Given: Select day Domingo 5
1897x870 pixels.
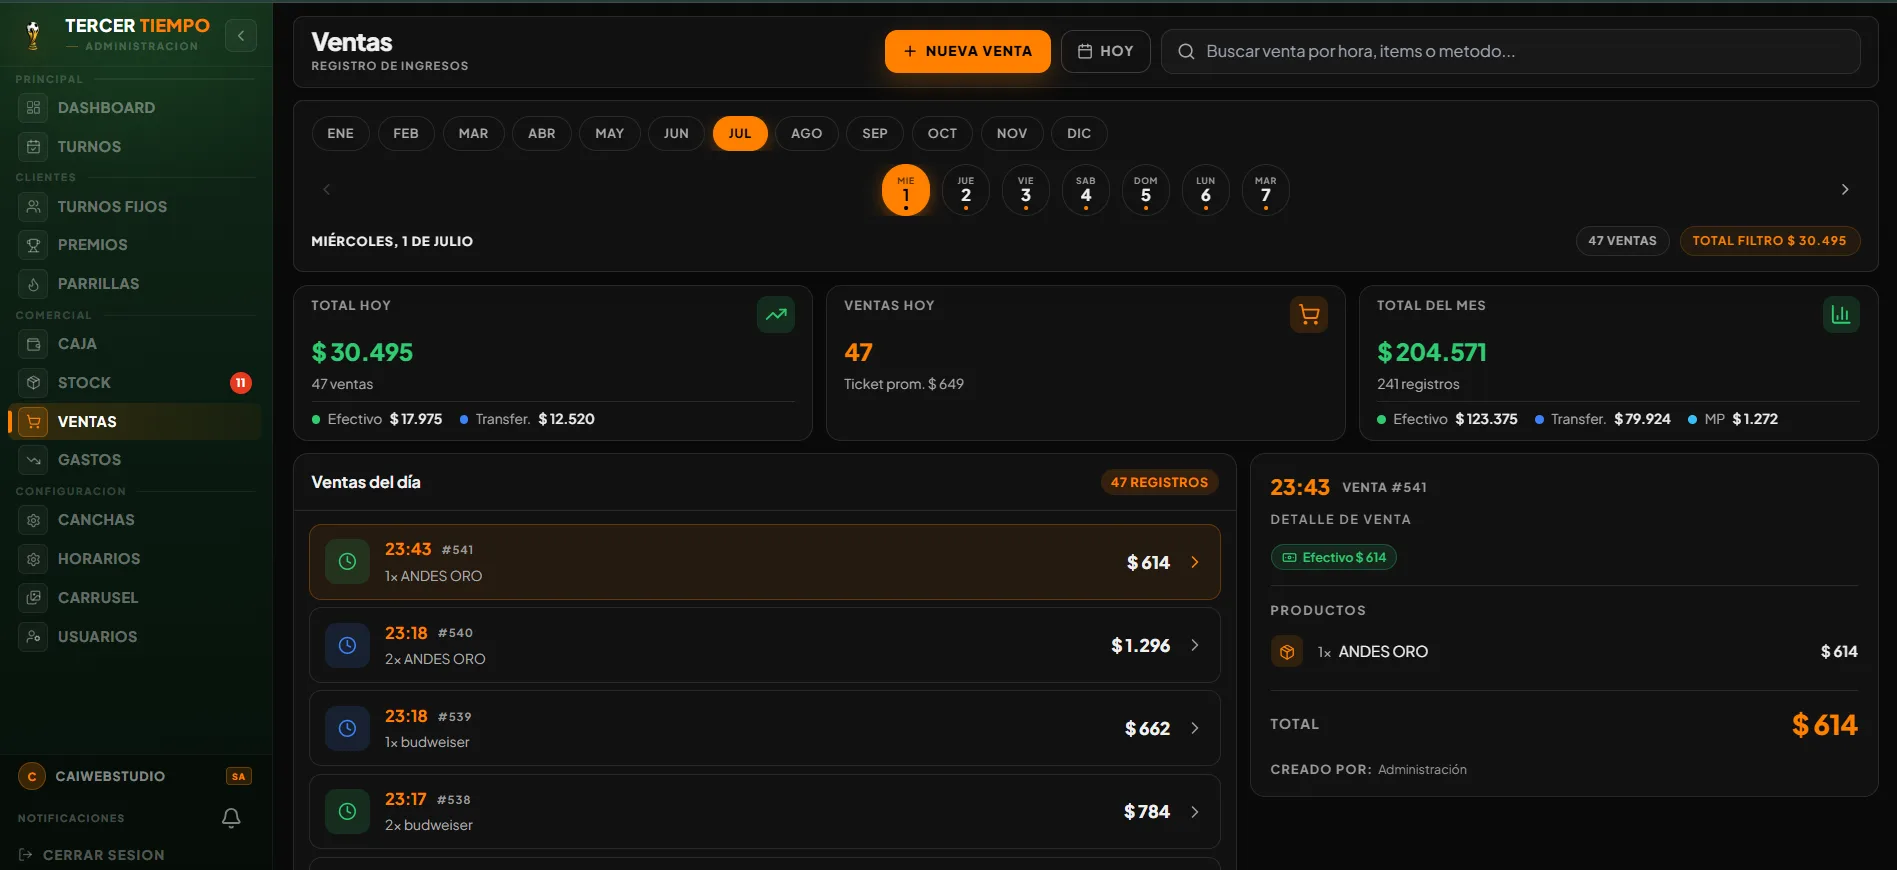Looking at the screenshot, I should coord(1146,190).
